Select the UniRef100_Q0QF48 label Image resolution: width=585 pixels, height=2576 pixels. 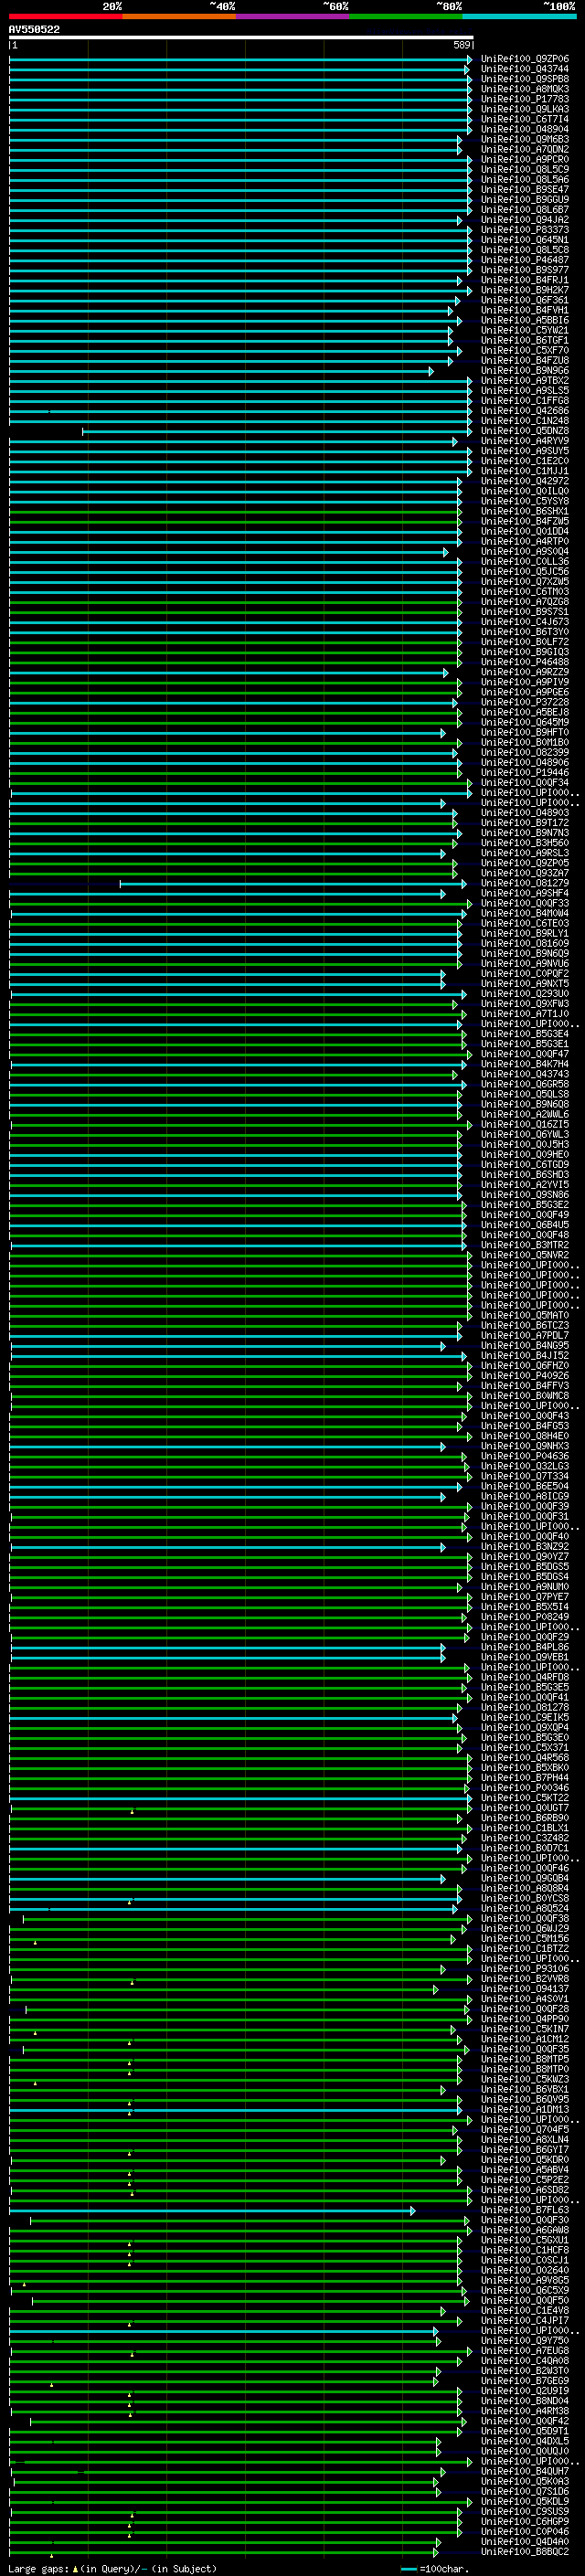tap(525, 1235)
